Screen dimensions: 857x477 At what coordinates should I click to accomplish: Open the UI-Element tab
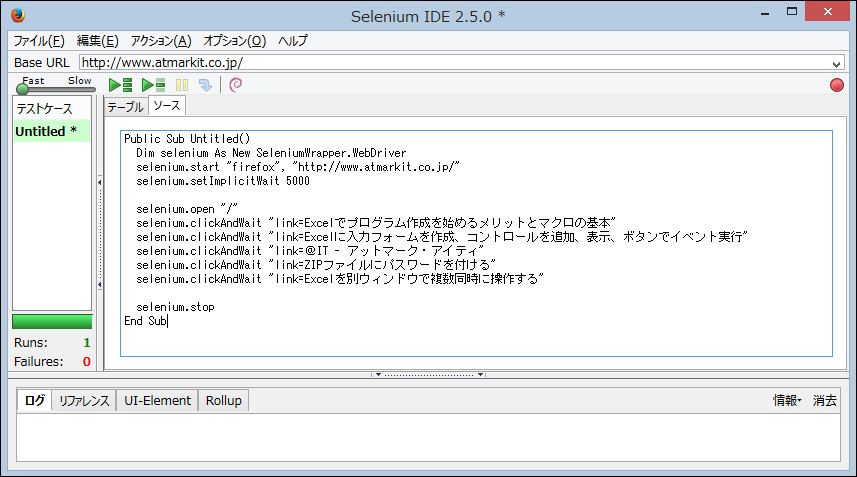tap(157, 401)
